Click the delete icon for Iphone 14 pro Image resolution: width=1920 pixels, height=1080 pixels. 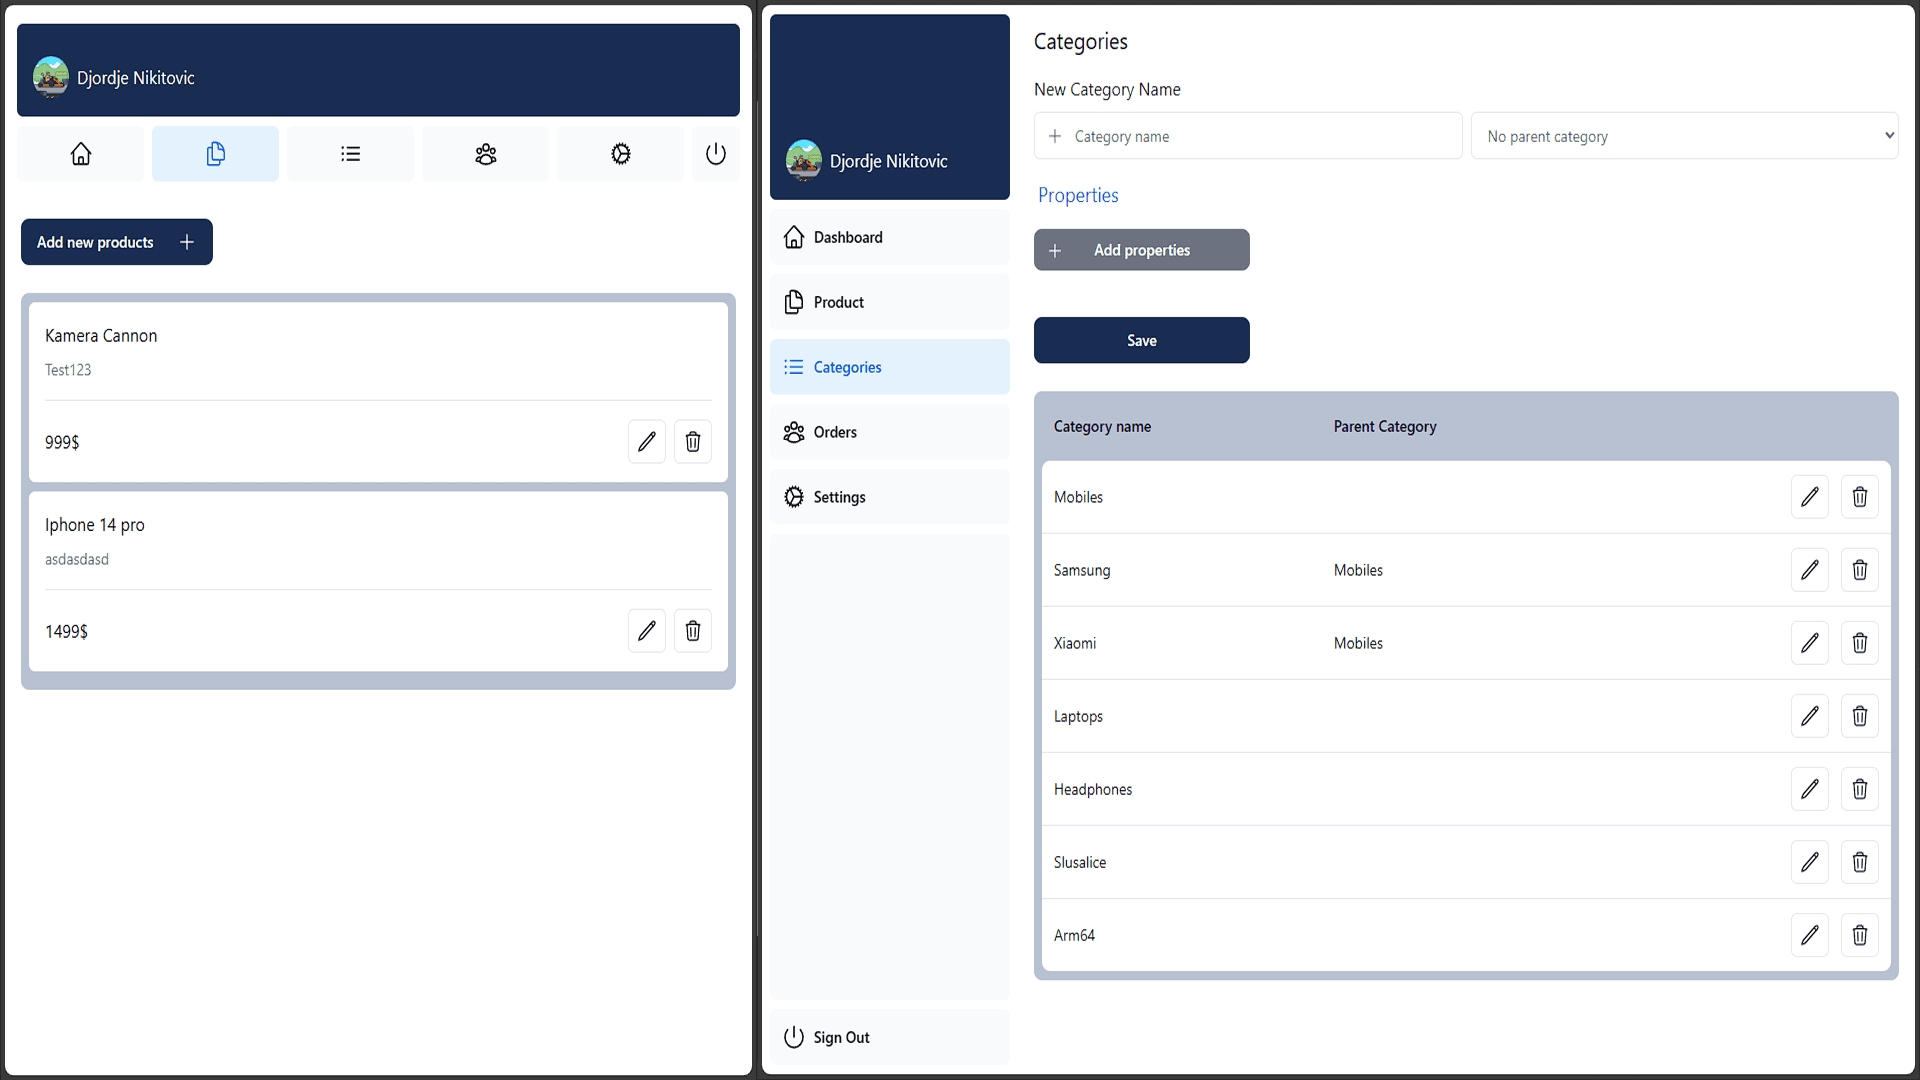click(x=692, y=630)
